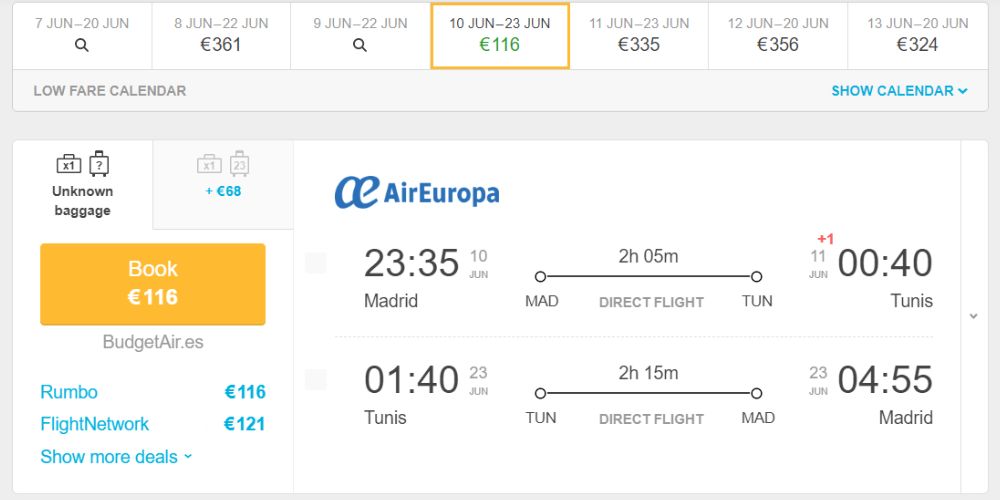This screenshot has width=1000, height=500.
Task: Expand flight details with right-side chevron
Action: click(973, 316)
